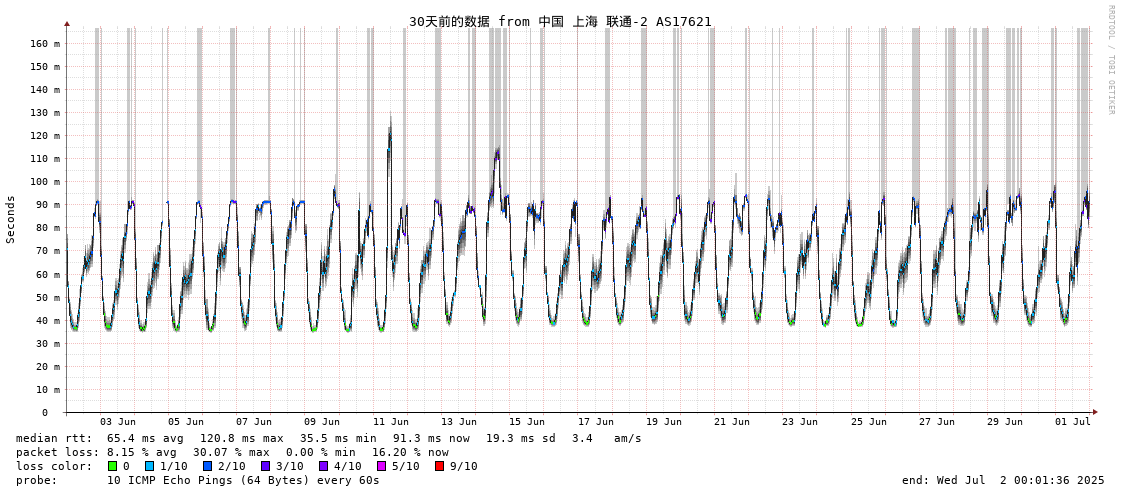Click the 150 m y-axis value
Image resolution: width=1121 pixels, height=494 pixels.
45,66
